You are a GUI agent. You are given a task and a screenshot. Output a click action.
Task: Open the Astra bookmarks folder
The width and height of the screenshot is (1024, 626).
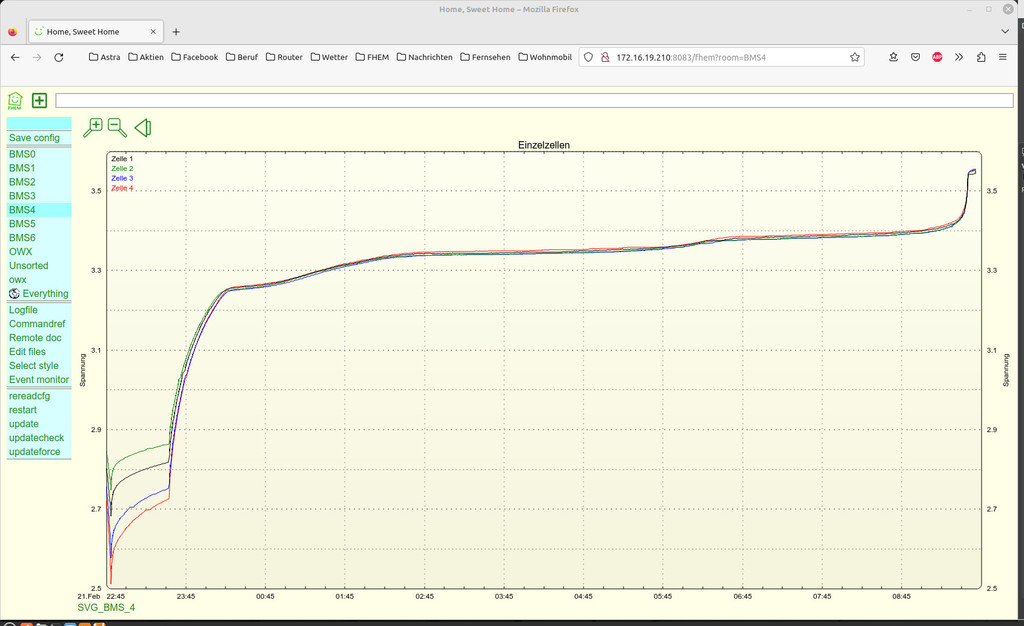click(x=104, y=57)
